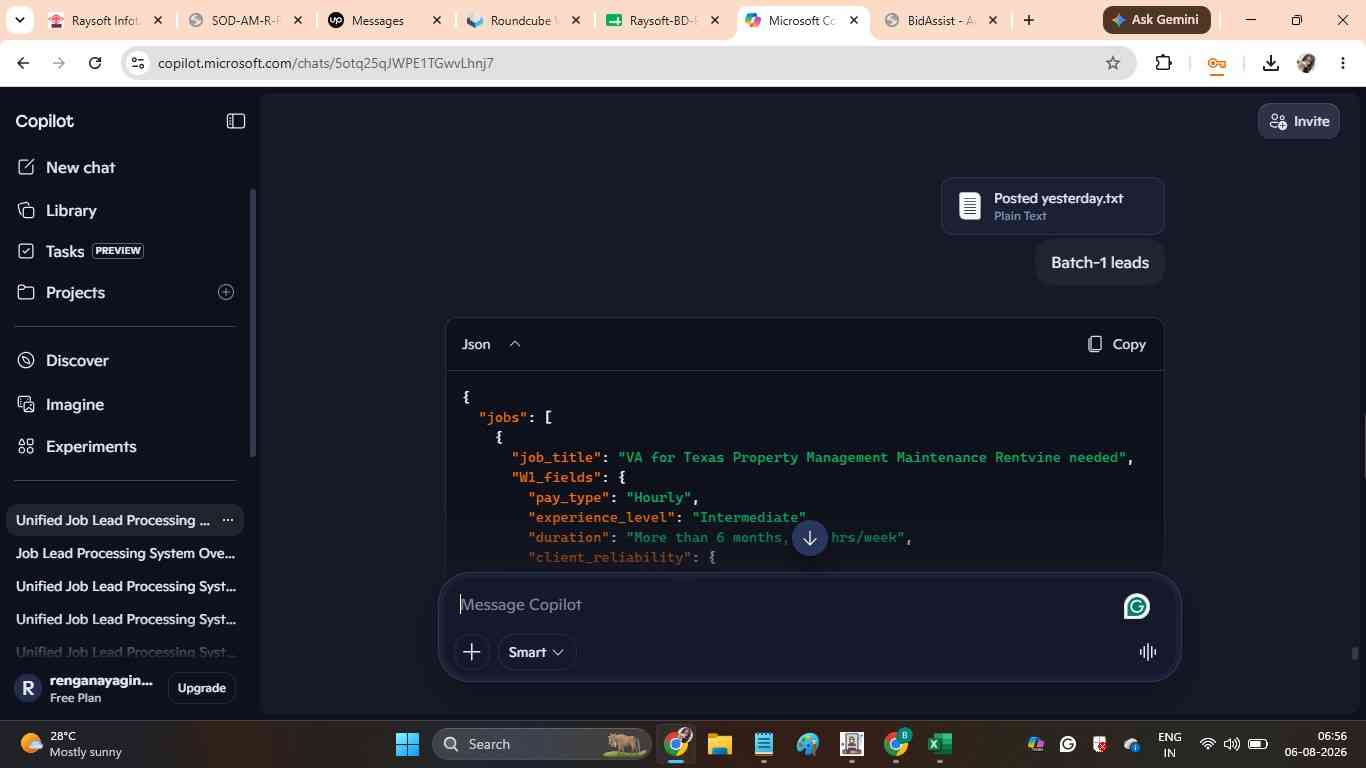Screen dimensions: 1366x768
Task: Open Posted yesterday.txt attachment
Action: pyautogui.click(x=1052, y=206)
